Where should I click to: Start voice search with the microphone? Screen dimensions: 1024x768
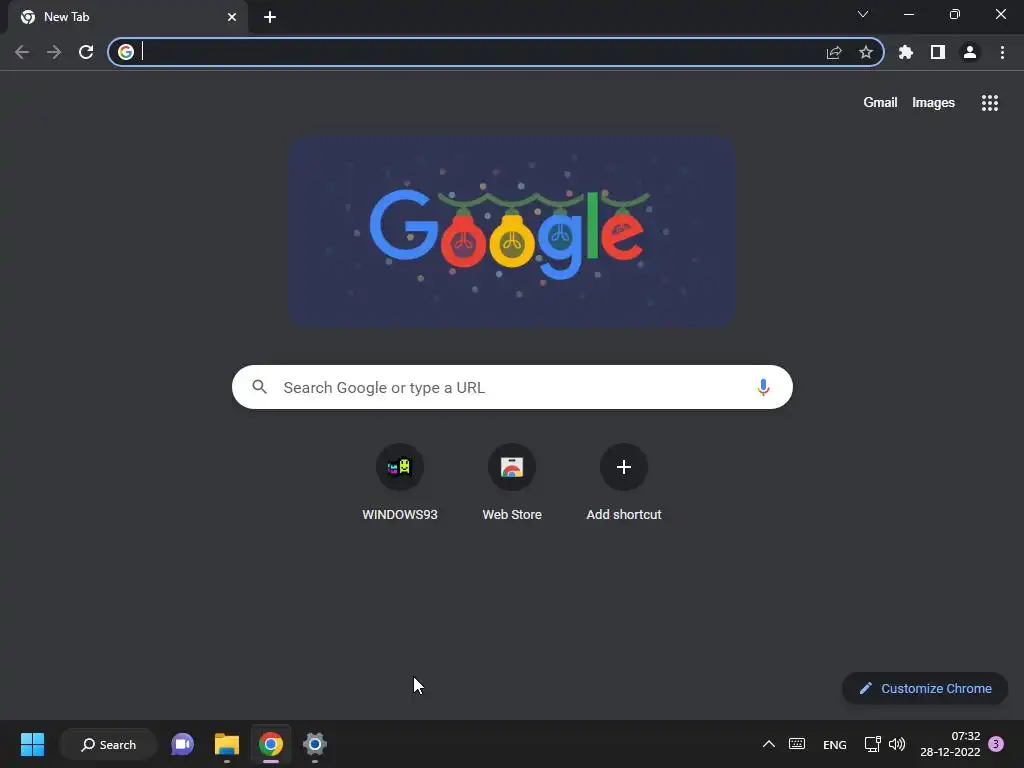[x=763, y=387]
